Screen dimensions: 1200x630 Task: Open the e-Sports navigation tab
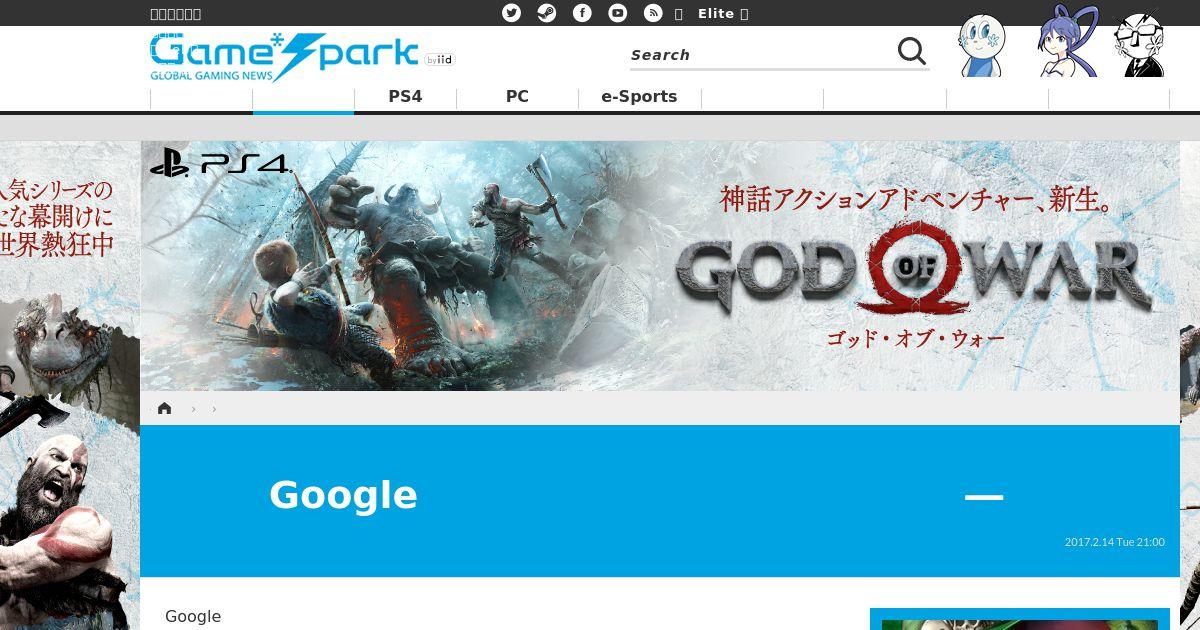pos(639,97)
